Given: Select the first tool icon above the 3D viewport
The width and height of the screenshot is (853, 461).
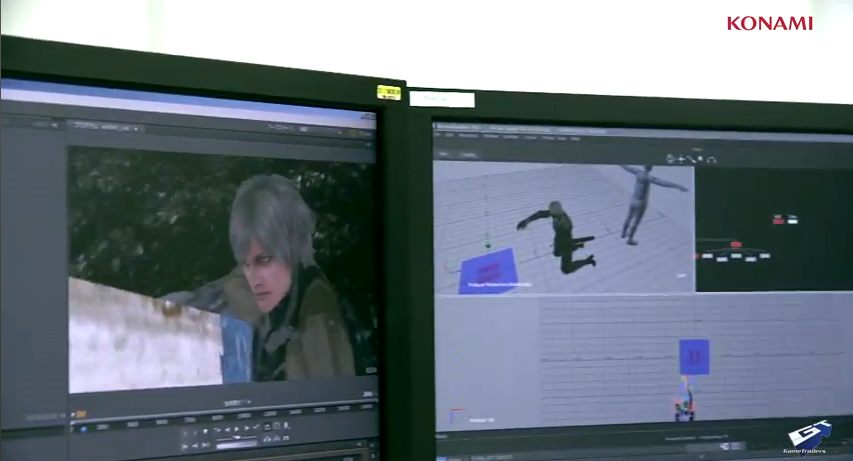Looking at the screenshot, I should [670, 158].
